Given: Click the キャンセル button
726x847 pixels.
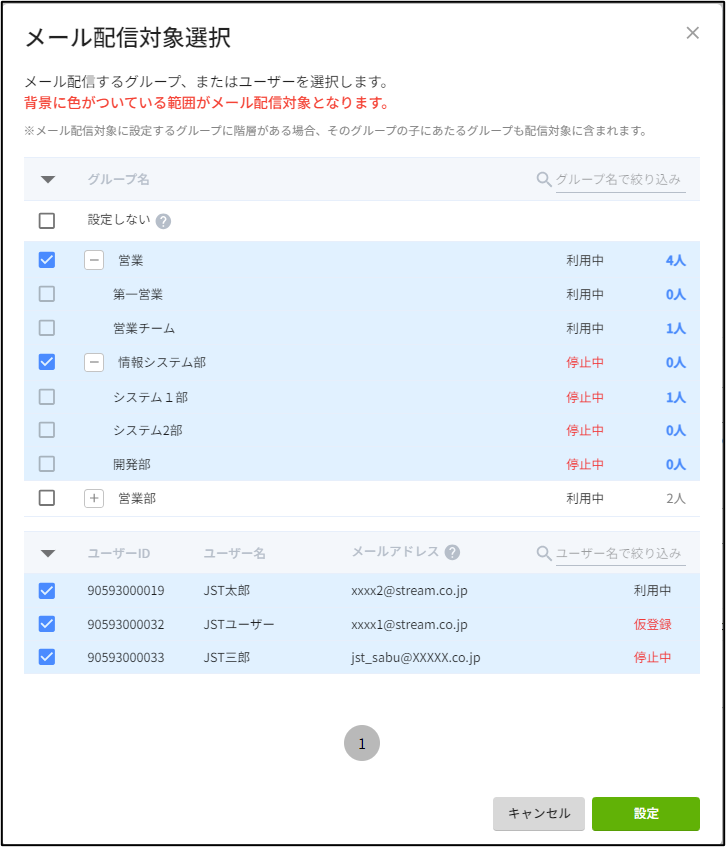Looking at the screenshot, I should click(x=539, y=814).
